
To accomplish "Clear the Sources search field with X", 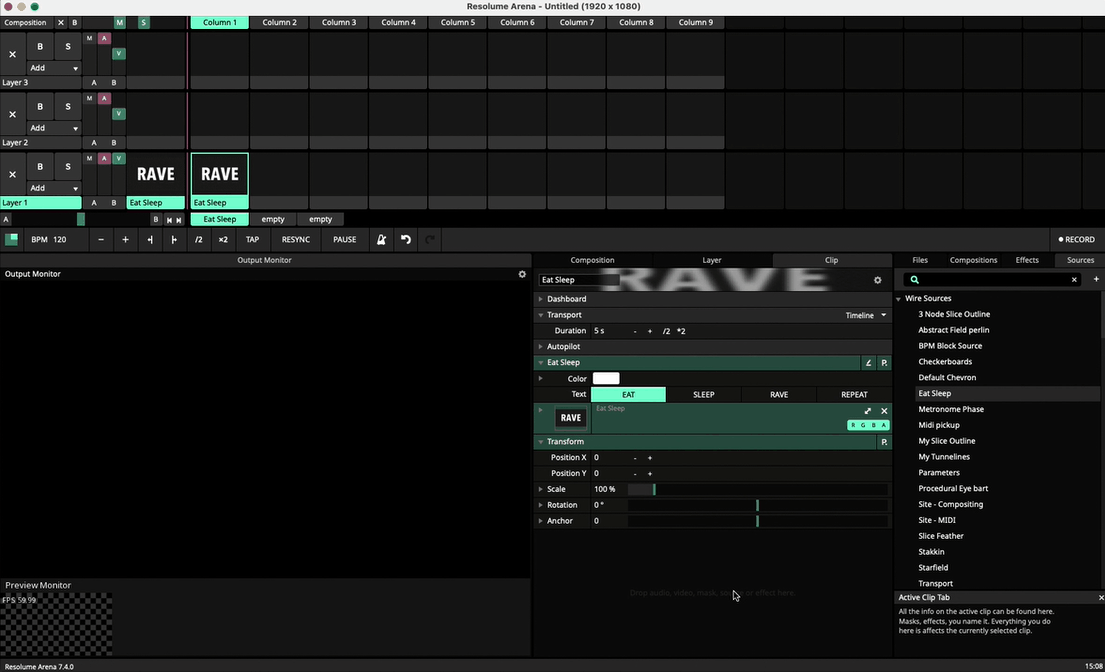I will pos(1075,280).
